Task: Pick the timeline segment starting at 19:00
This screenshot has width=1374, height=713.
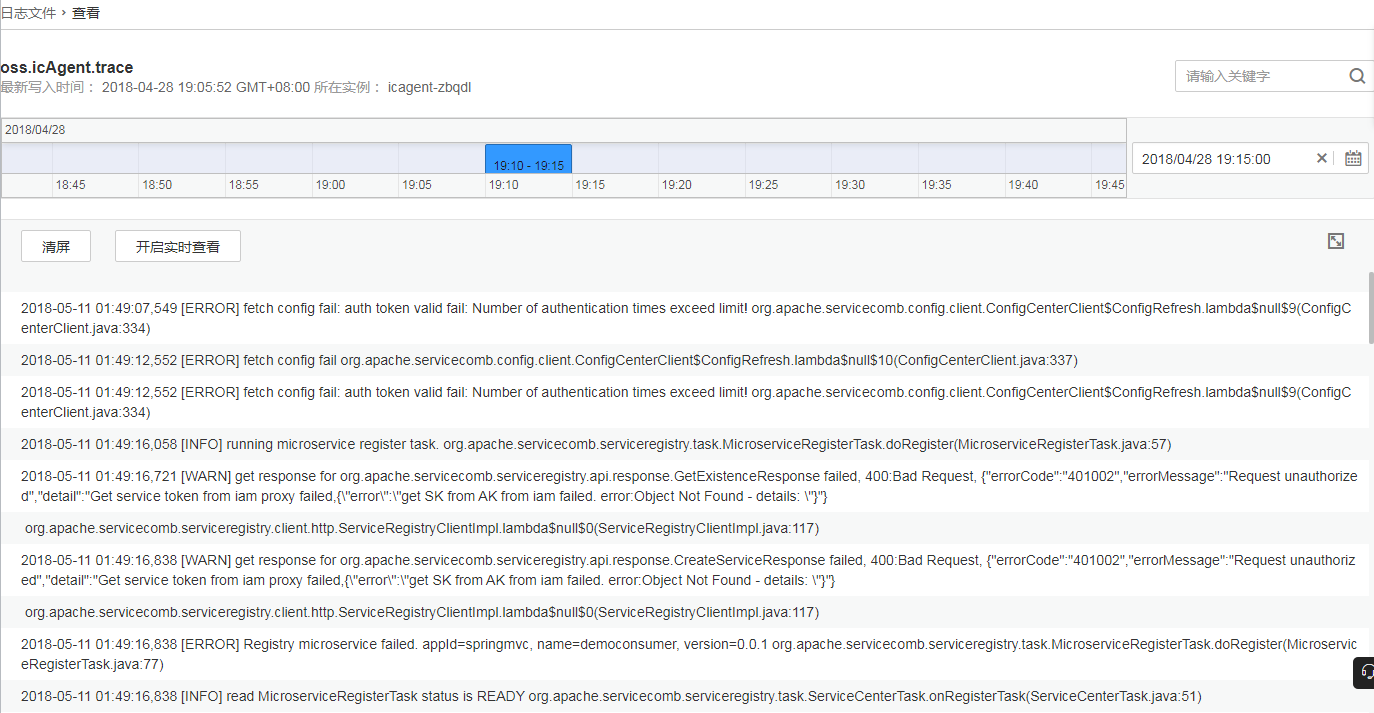Action: (355, 159)
